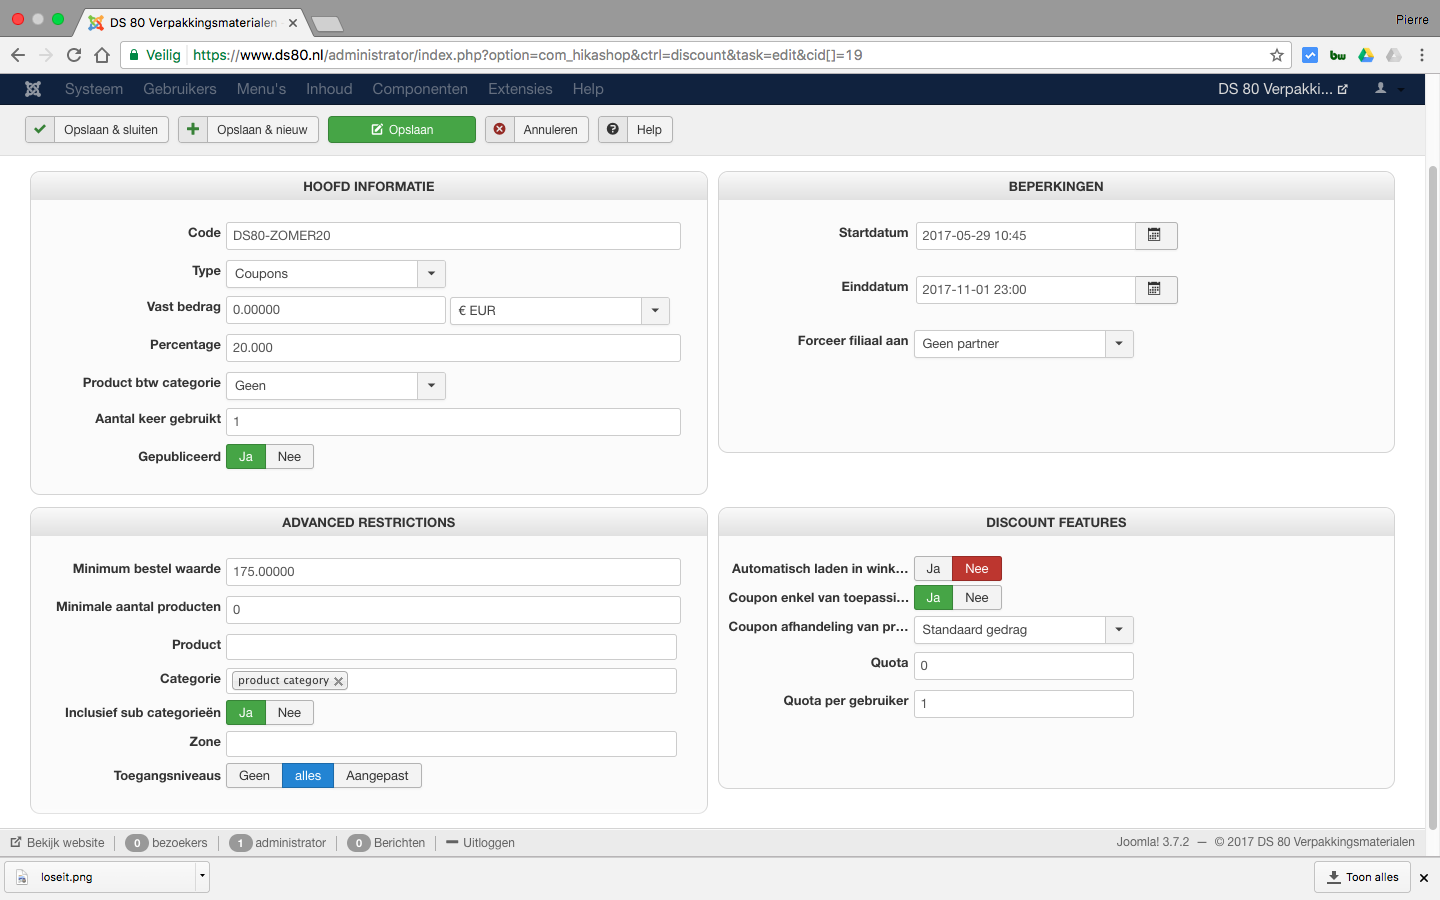Viewport: 1440px width, 900px height.
Task: Open the Type dropdown showing Coupons
Action: (x=336, y=274)
